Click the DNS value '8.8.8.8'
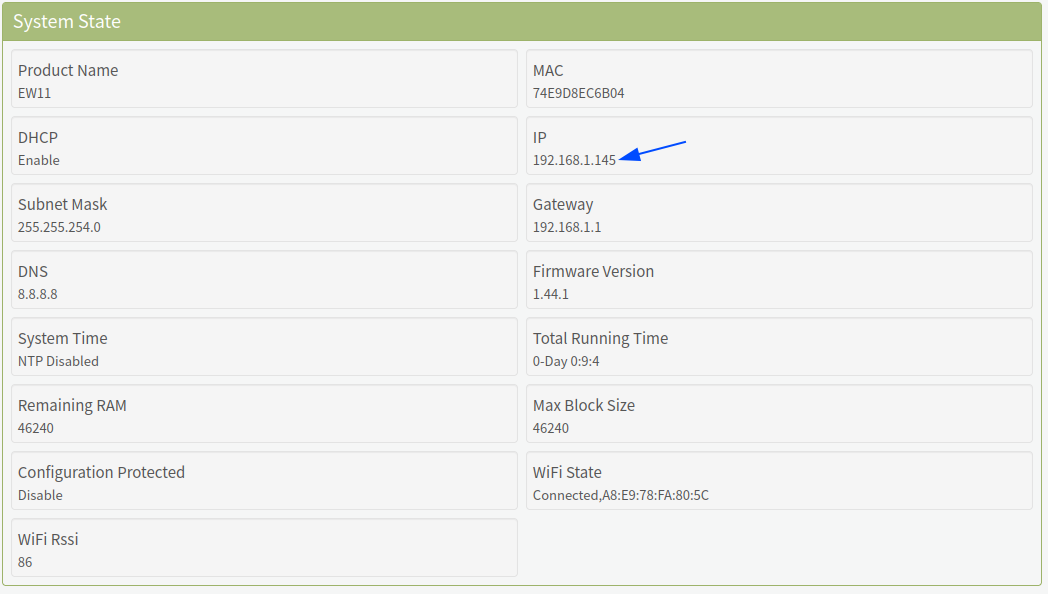Viewport: 1048px width, 594px height. click(37, 294)
